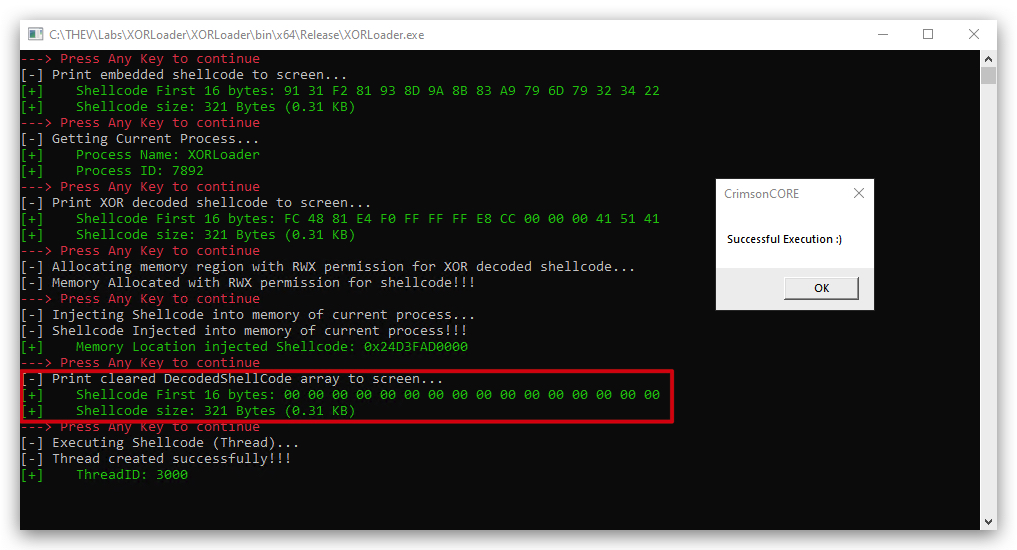Click 'Process ID: 7892' line

(112, 171)
